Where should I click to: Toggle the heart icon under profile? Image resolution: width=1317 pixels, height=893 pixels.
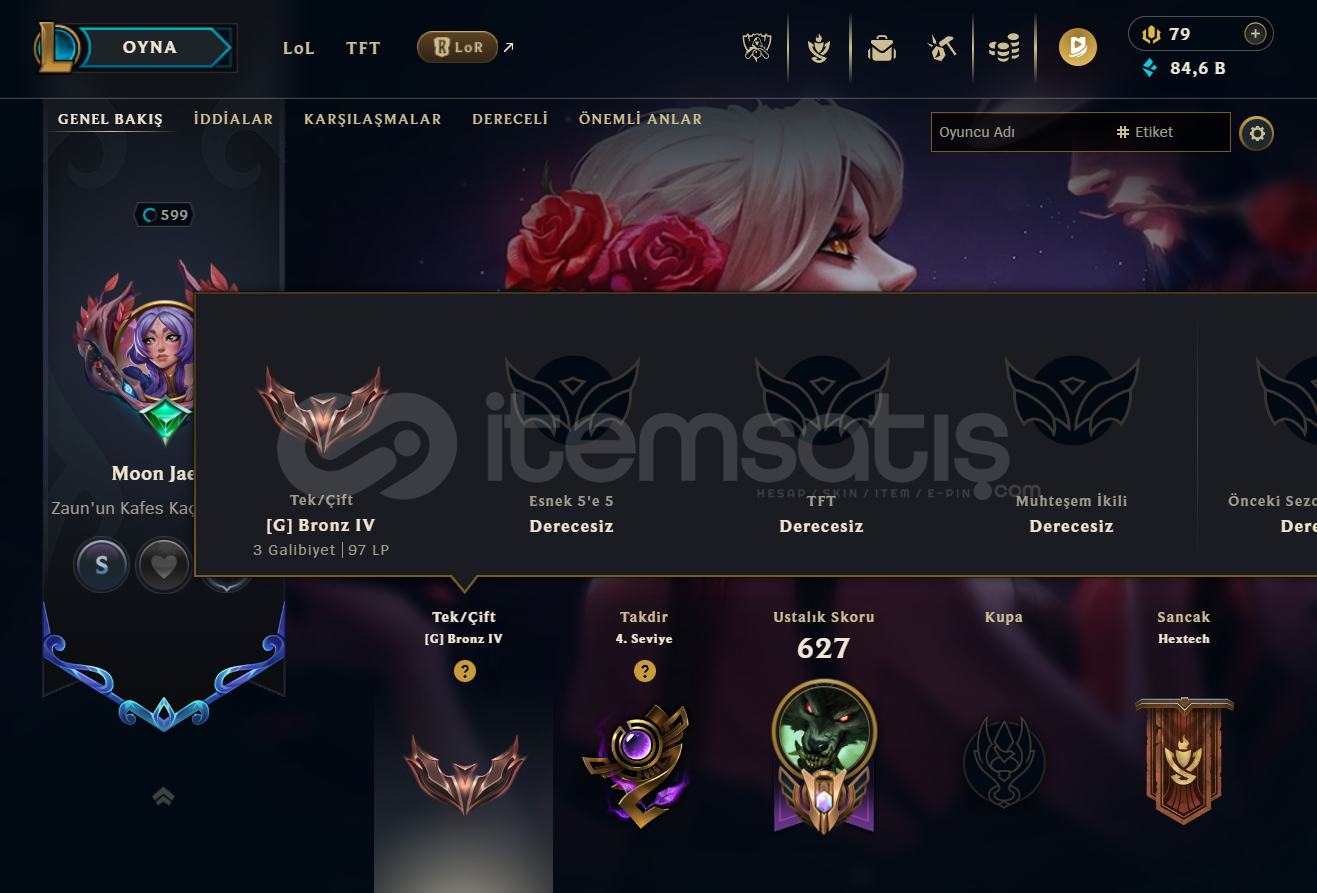[x=163, y=566]
